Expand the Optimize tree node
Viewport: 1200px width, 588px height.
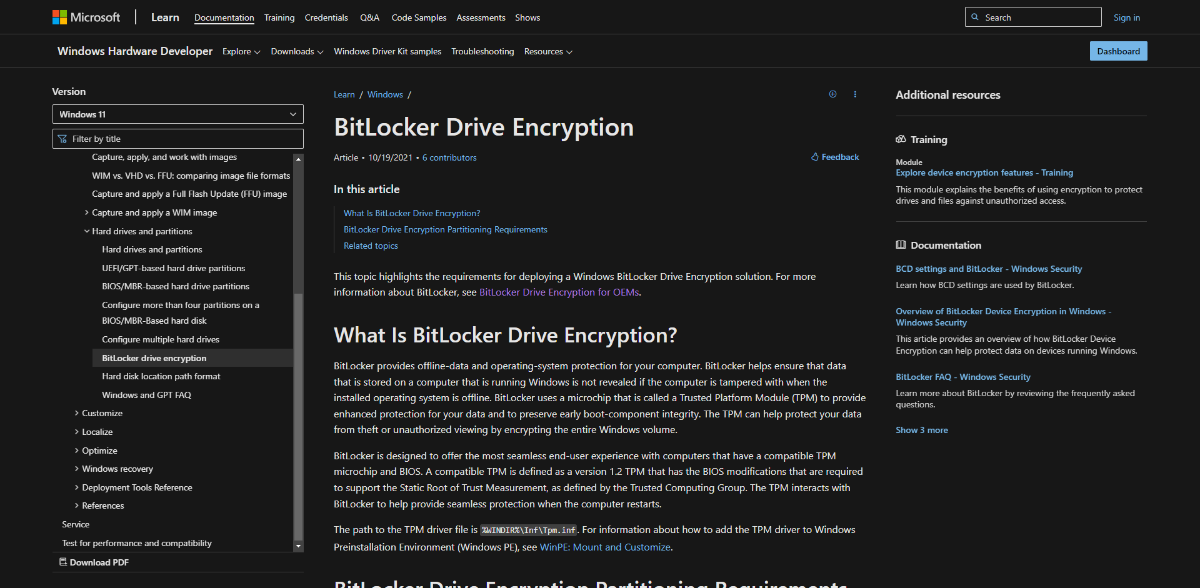pos(77,451)
